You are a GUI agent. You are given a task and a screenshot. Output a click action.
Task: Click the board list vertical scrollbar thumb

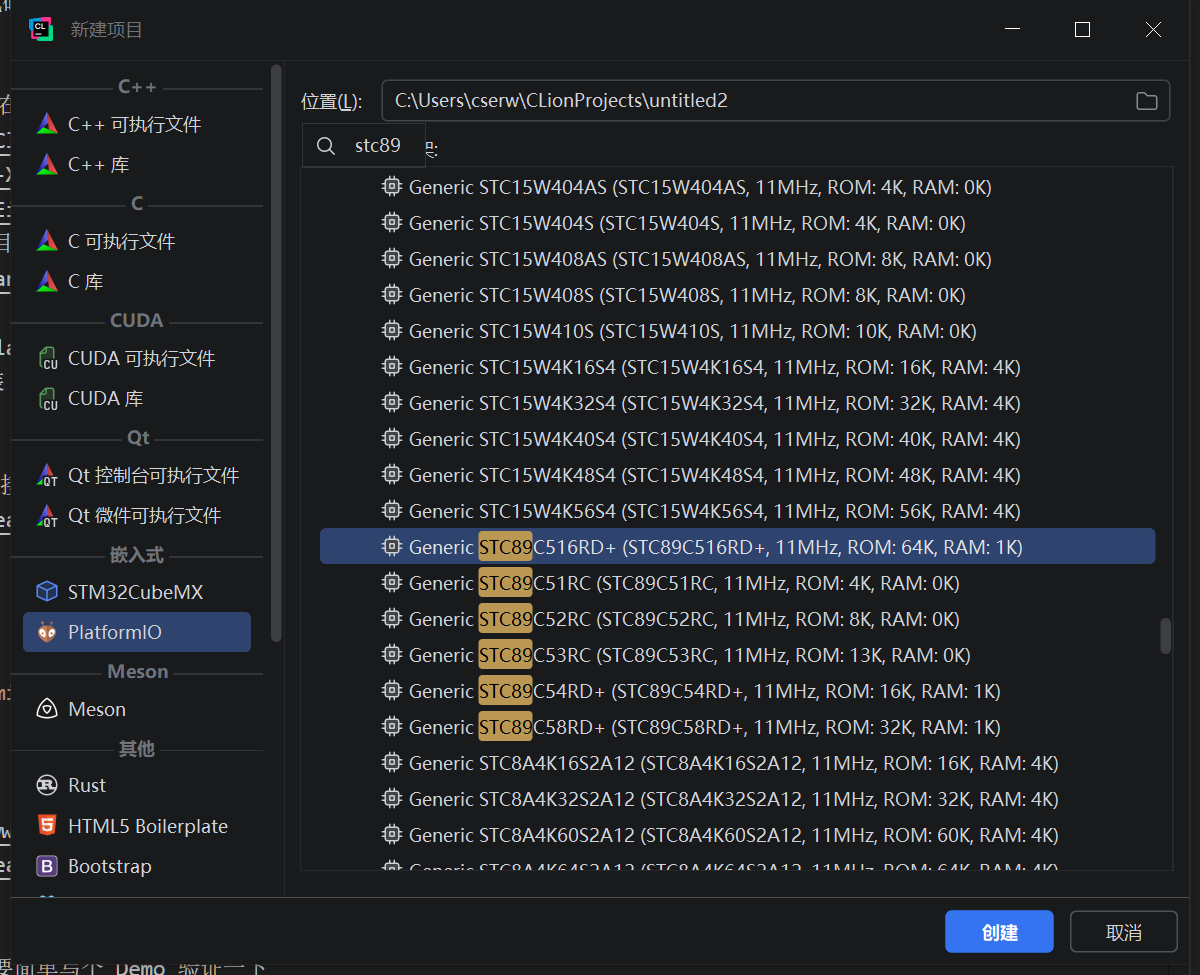(x=1165, y=636)
